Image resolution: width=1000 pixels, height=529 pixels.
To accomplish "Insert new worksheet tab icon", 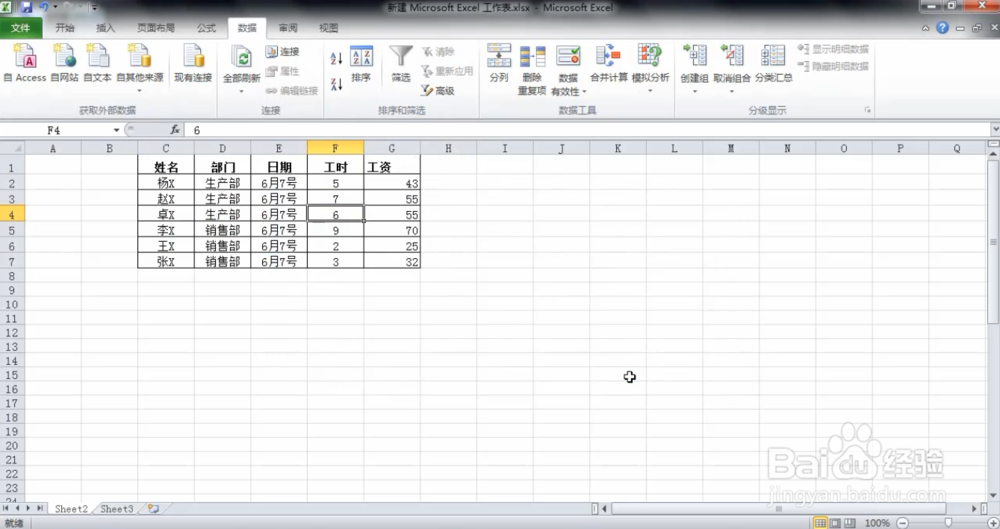I will (153, 509).
